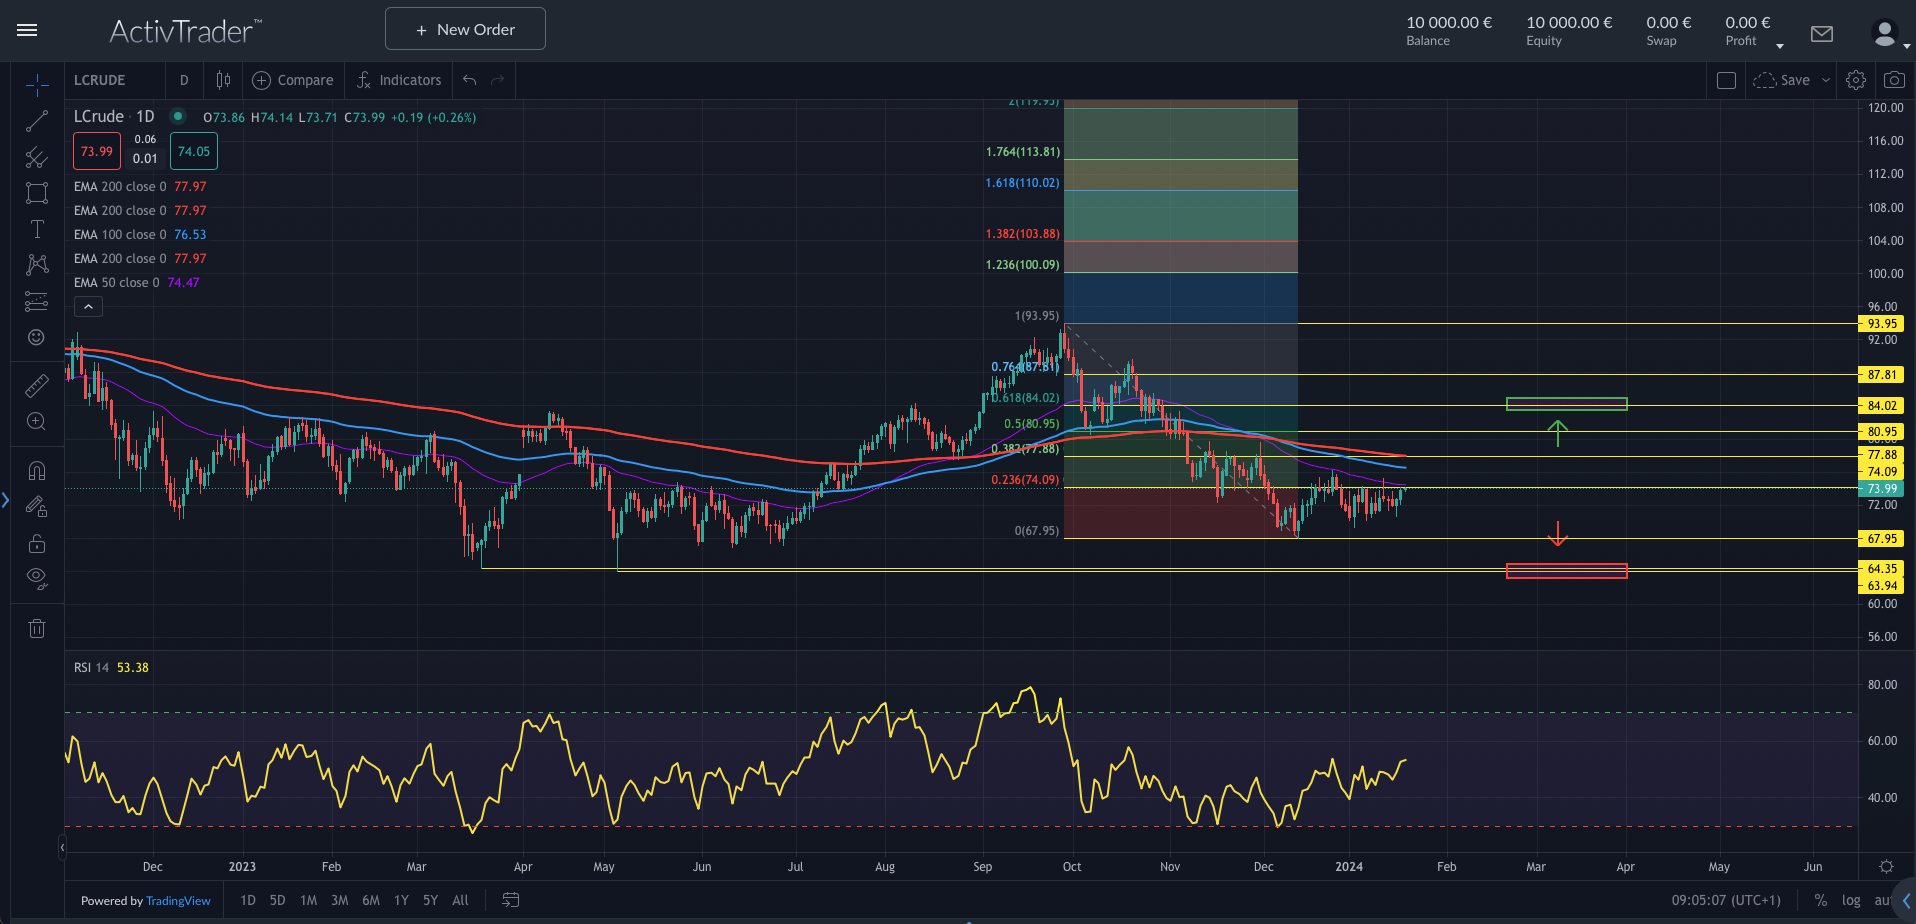Open the TradingView link
Screen dimensions: 1916x924
click(178, 901)
